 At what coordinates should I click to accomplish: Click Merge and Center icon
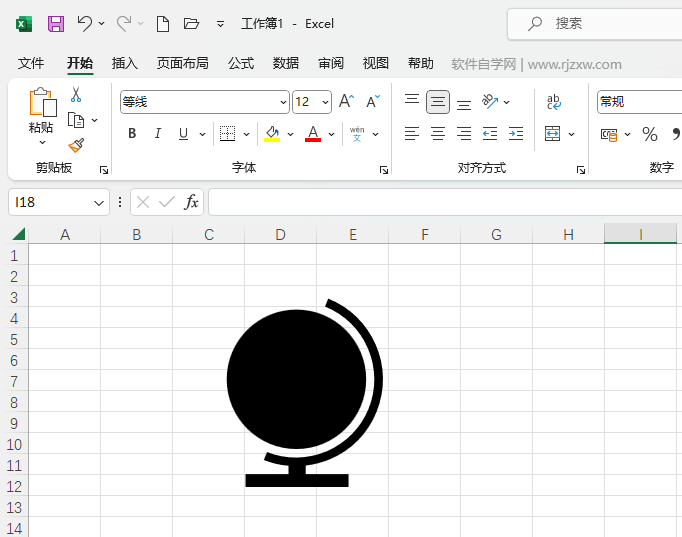(x=552, y=134)
